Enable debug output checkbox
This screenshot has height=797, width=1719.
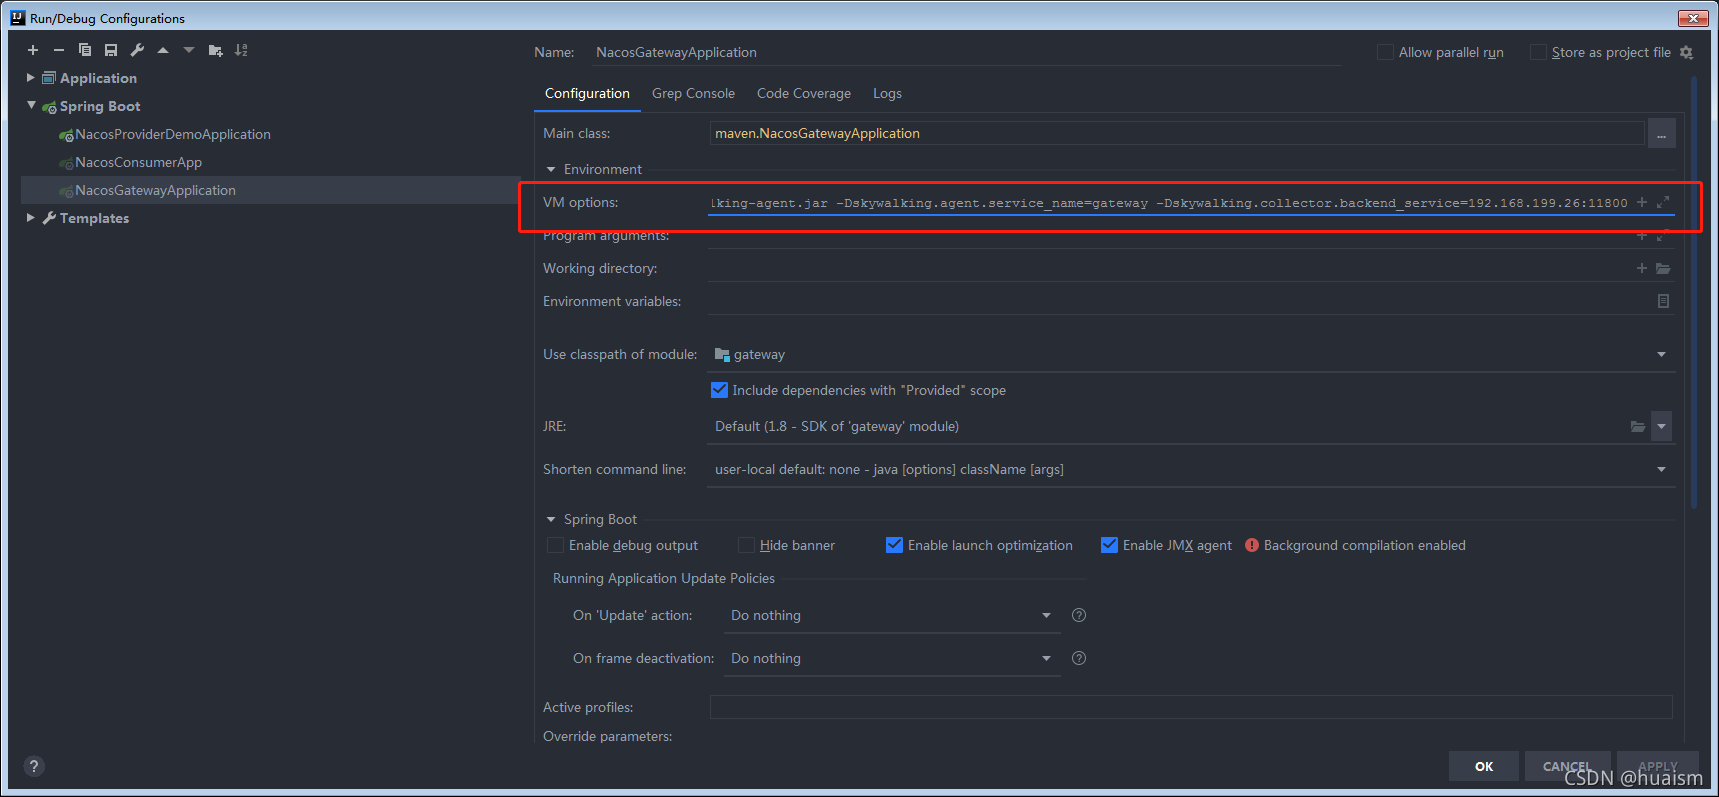tap(555, 545)
